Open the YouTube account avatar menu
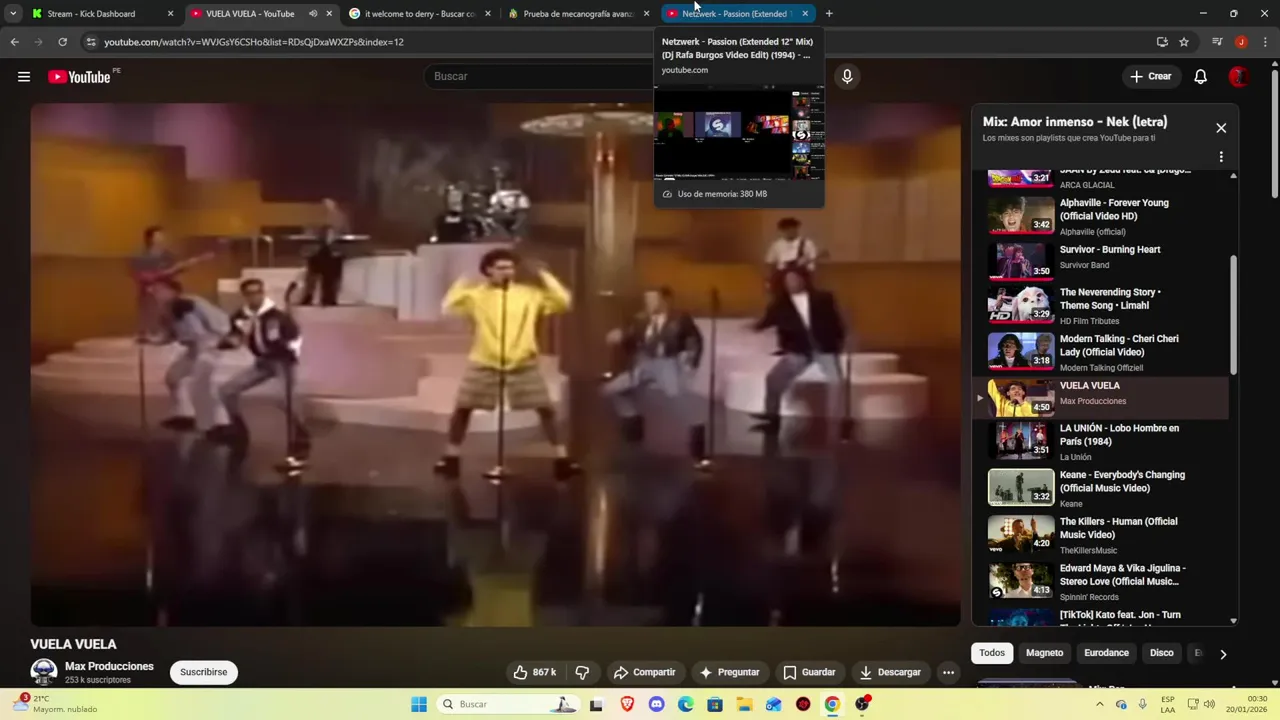 [x=1238, y=76]
